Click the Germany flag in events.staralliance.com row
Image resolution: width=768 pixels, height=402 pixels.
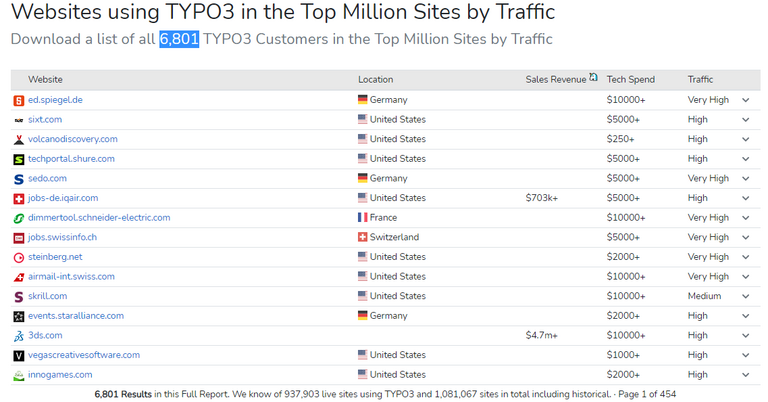pos(362,315)
